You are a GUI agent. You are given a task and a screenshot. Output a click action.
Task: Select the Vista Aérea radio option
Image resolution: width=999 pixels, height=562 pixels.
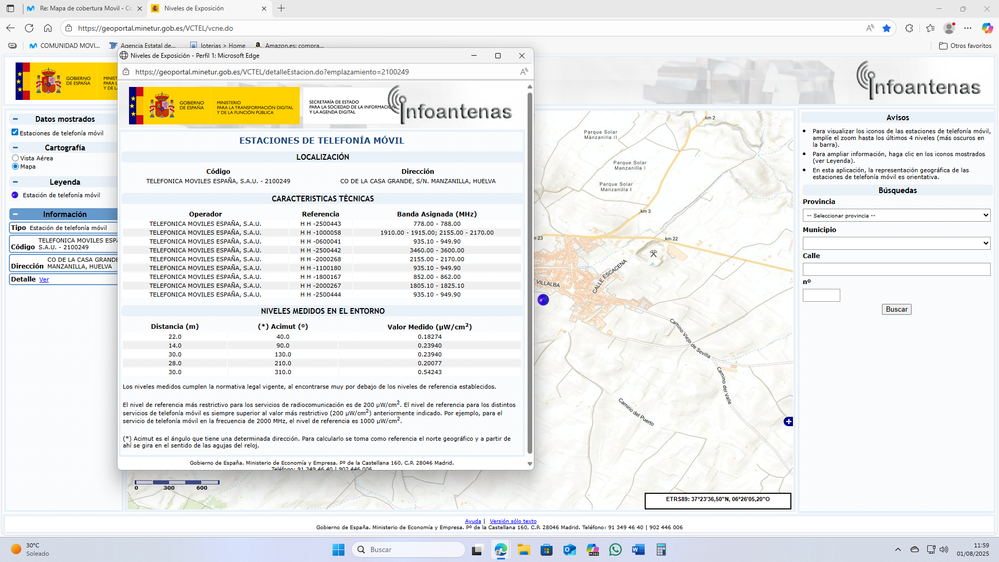click(x=15, y=158)
